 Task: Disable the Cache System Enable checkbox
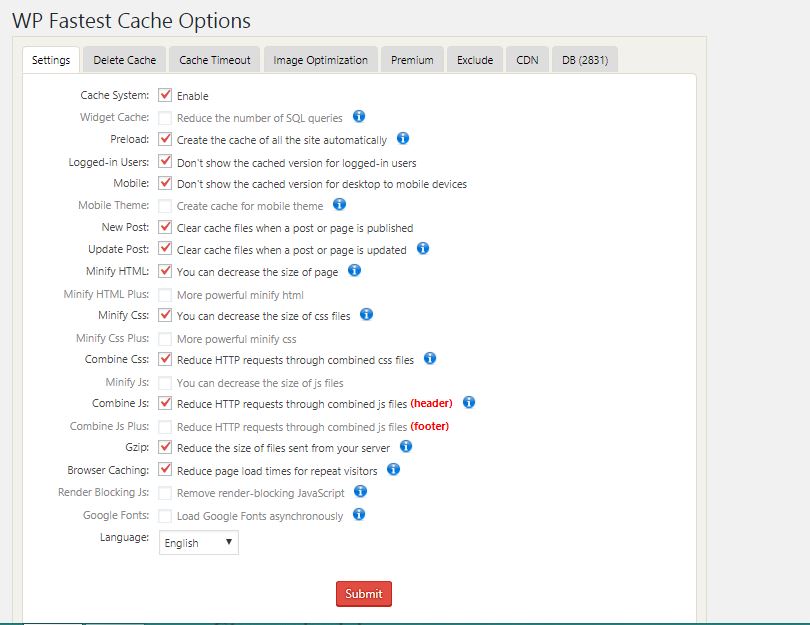click(165, 95)
